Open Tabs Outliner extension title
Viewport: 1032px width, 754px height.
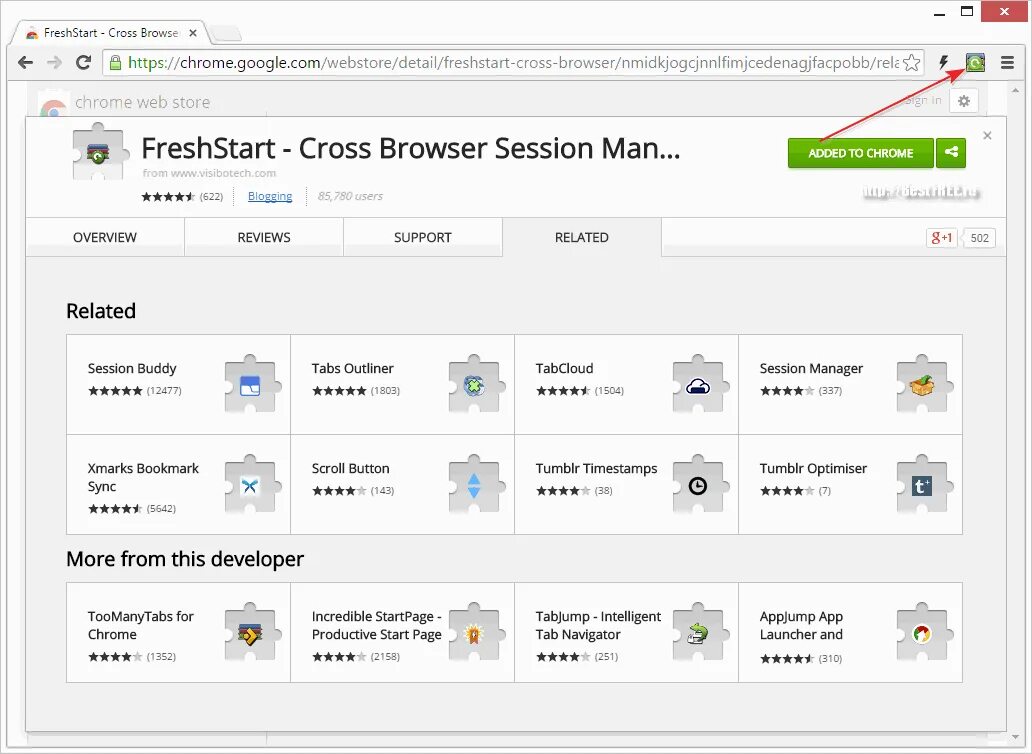click(x=353, y=368)
